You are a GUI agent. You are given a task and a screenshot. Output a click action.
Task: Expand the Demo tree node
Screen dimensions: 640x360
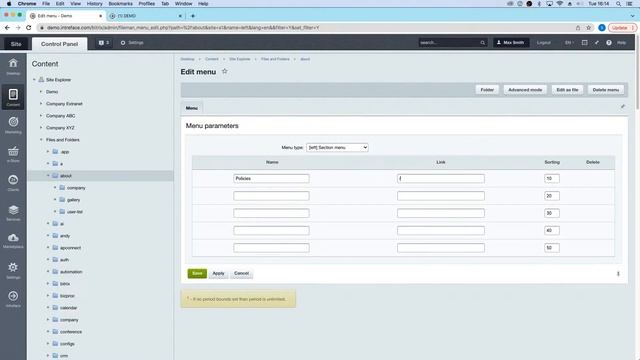pos(41,92)
